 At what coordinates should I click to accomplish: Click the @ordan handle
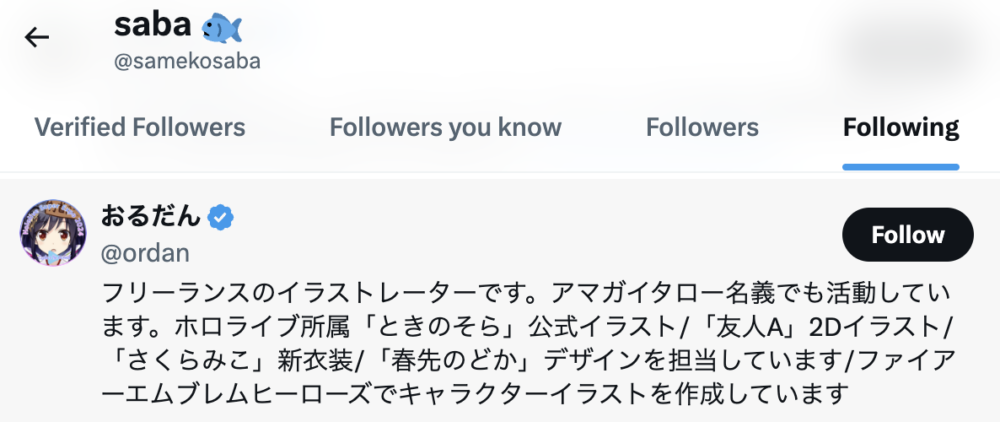click(145, 253)
